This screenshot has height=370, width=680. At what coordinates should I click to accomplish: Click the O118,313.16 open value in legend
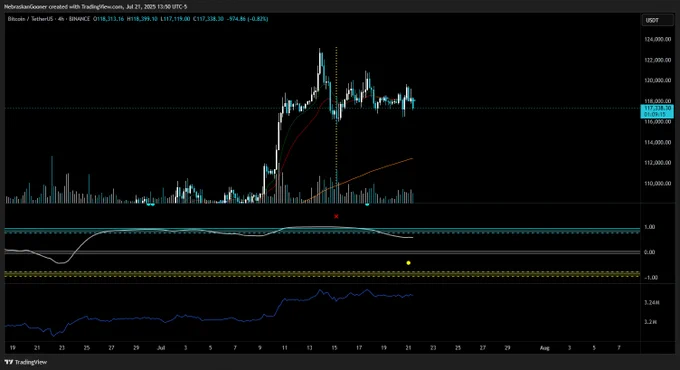tap(108, 19)
